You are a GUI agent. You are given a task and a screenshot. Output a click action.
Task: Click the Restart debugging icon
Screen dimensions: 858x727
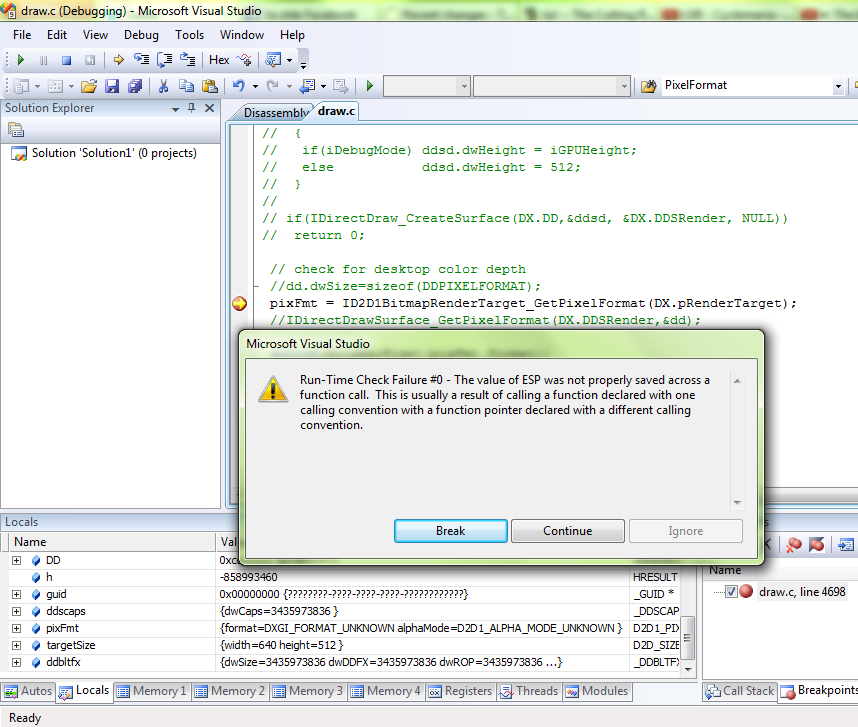pyautogui.click(x=90, y=60)
